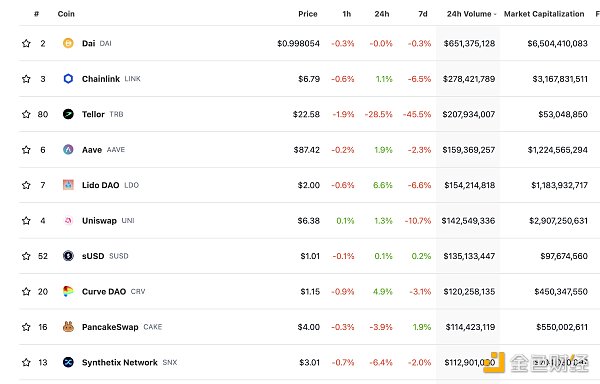The height and width of the screenshot is (384, 600).
Task: Click the Aave coin logo icon
Action: point(68,150)
